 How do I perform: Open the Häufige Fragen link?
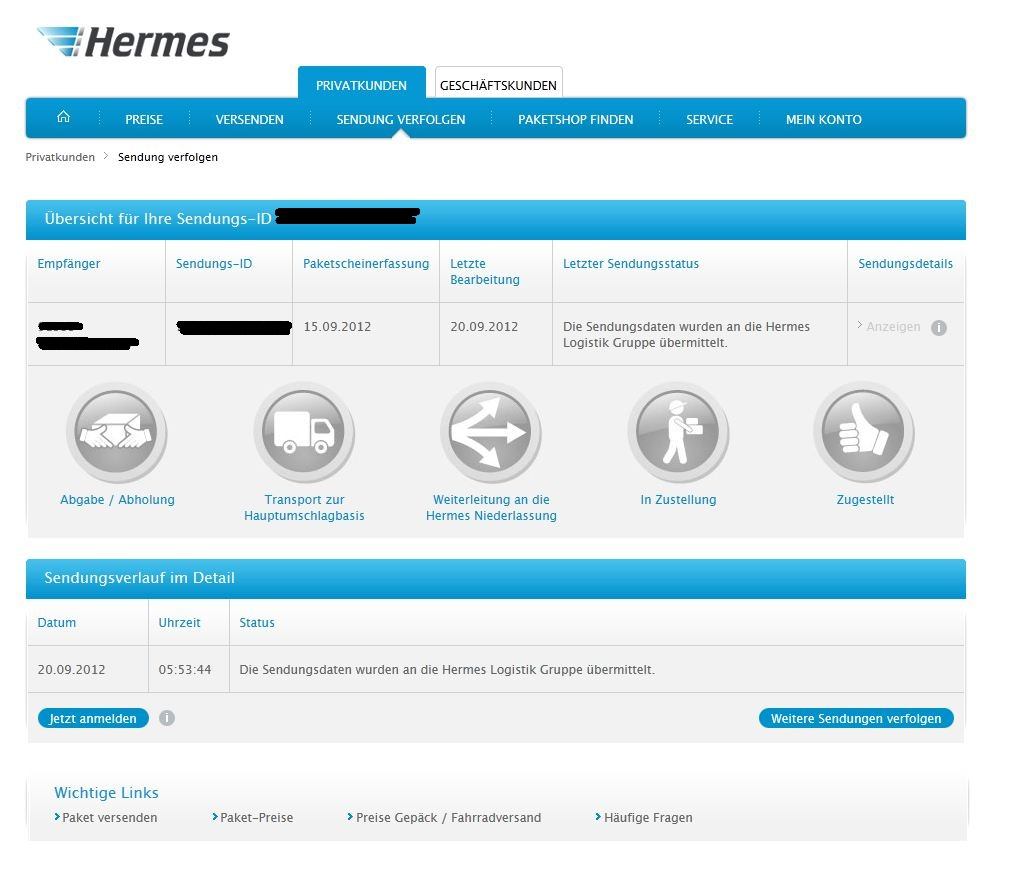[648, 817]
